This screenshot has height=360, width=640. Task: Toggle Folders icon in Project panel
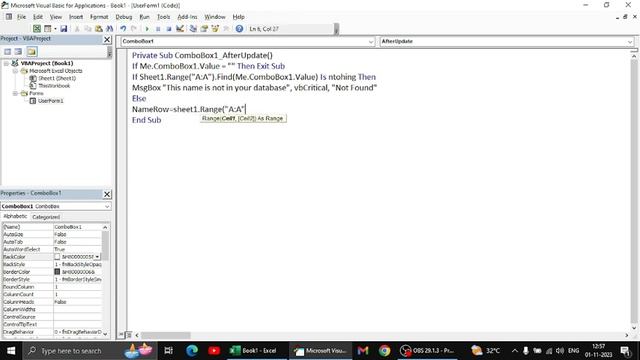tap(32, 51)
